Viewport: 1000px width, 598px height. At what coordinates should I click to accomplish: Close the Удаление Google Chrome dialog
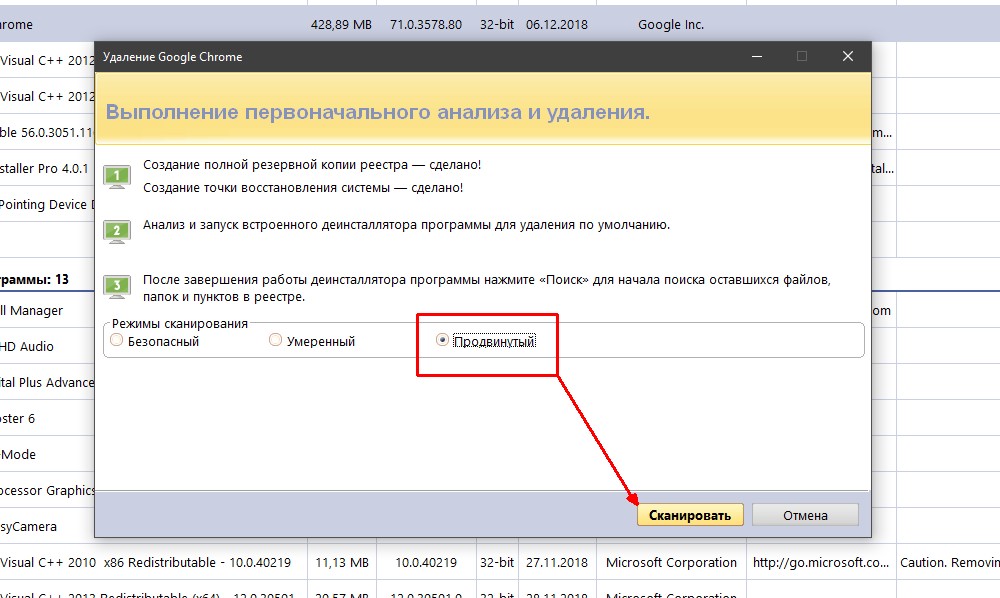pos(847,57)
